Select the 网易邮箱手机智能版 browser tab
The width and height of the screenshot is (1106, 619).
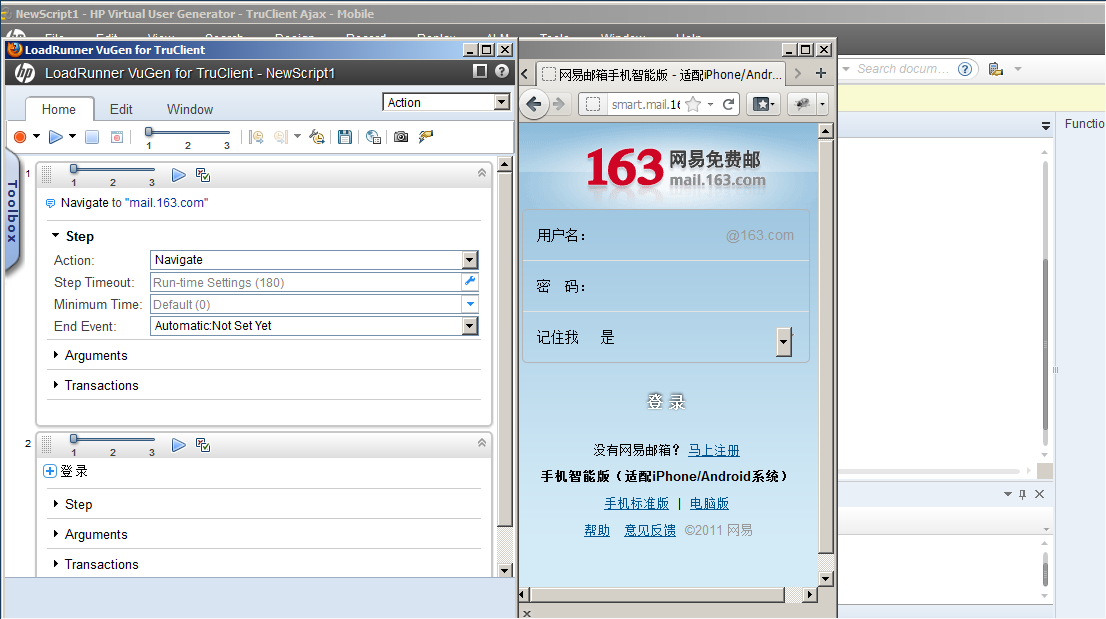661,74
